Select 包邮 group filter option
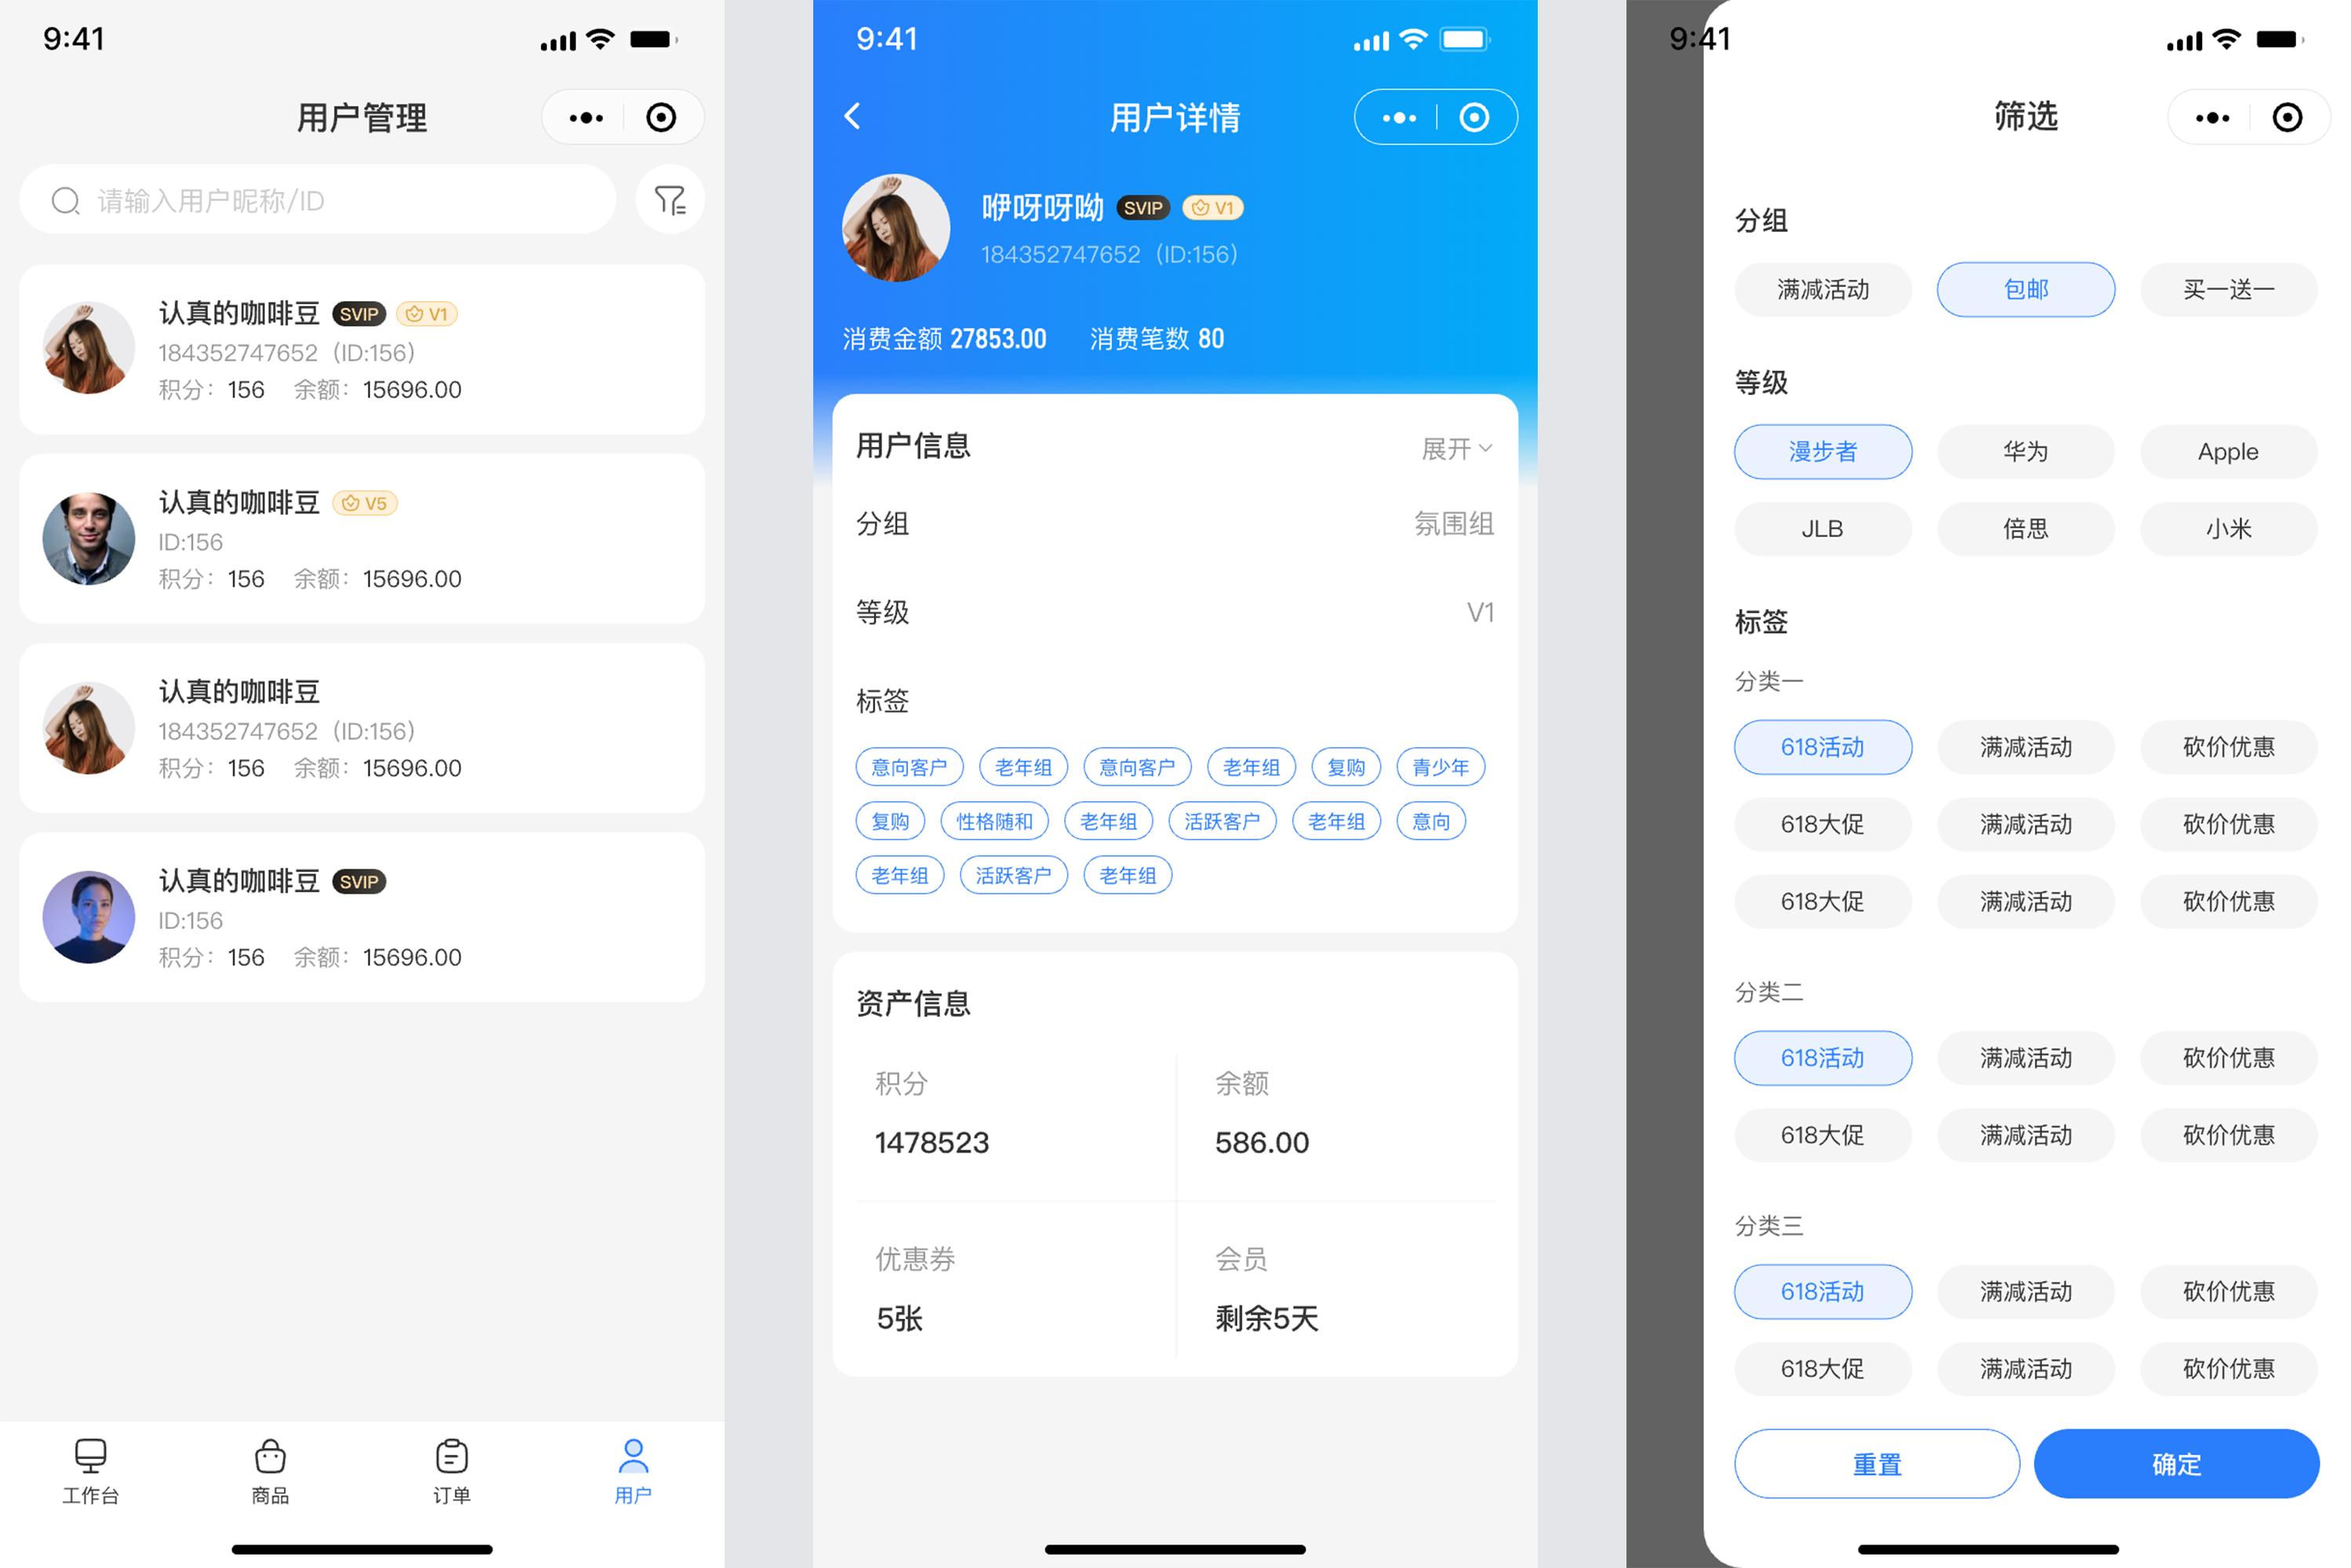The image size is (2351, 1568). [2022, 289]
